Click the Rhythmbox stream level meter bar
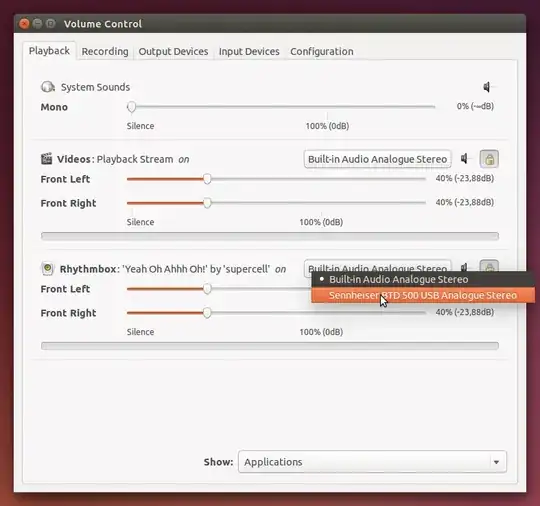The height and width of the screenshot is (506, 540). (270, 346)
